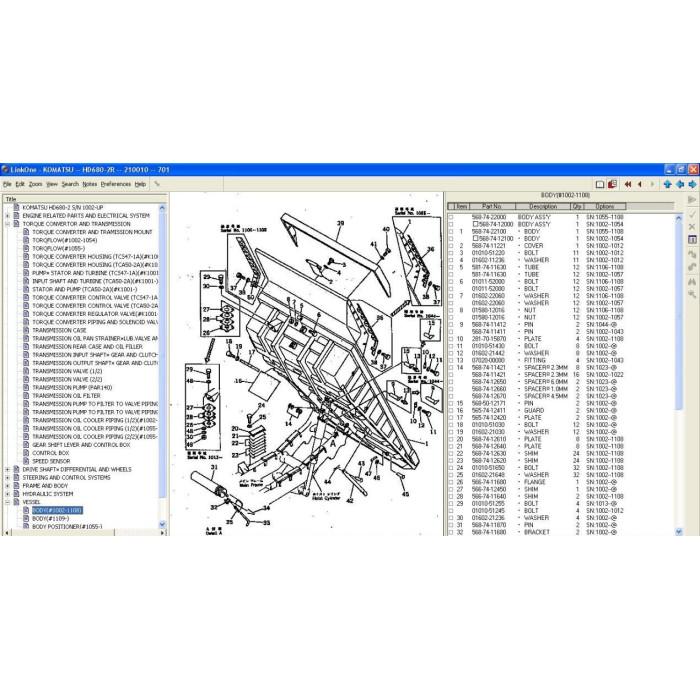Open the Notes menu
Viewport: 700px width, 700px height.
(x=90, y=184)
